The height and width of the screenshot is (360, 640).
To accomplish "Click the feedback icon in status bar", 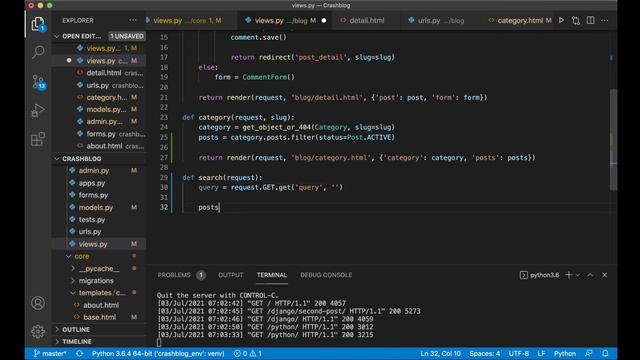I will tap(589, 353).
